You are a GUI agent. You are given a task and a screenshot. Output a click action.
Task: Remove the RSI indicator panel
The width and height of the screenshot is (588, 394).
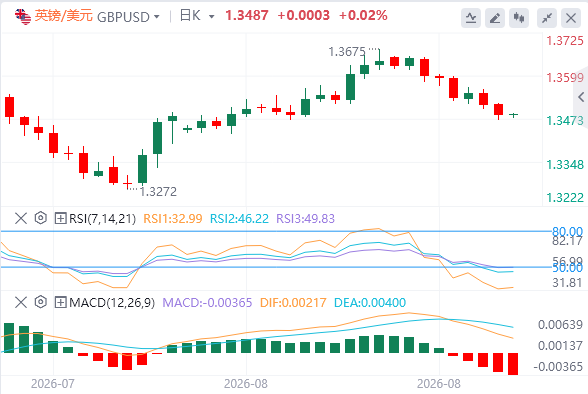(21, 218)
